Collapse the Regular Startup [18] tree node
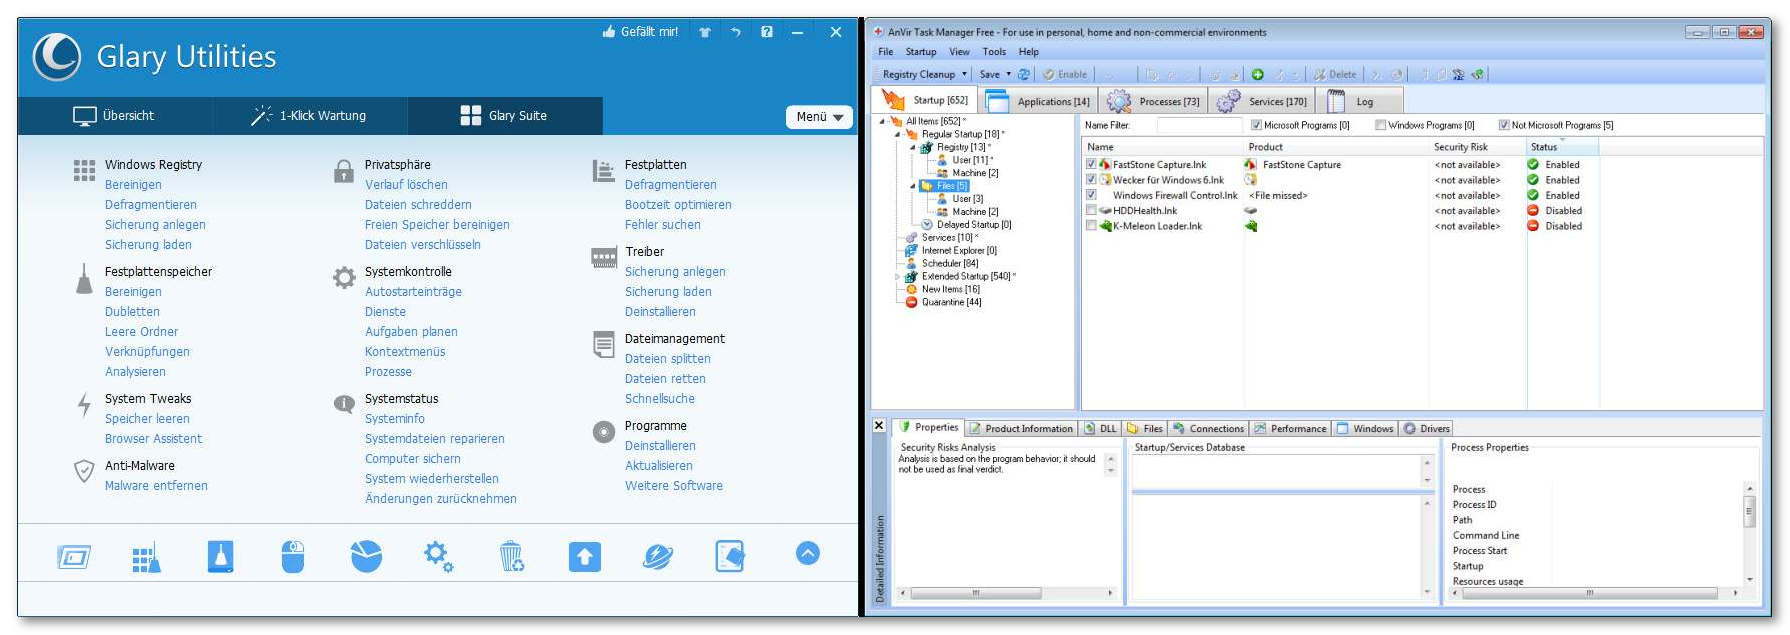This screenshot has height=635, width=1790. [897, 134]
